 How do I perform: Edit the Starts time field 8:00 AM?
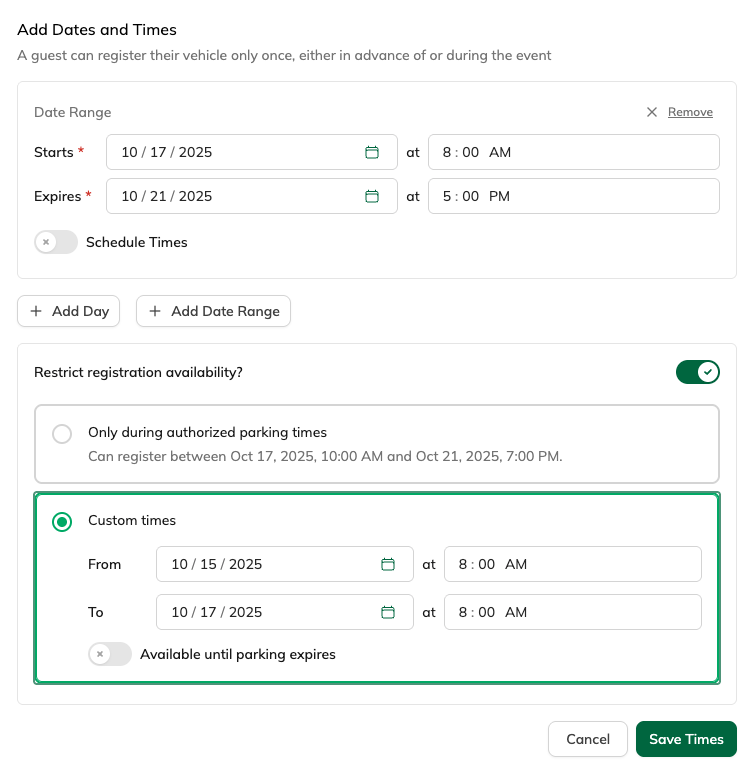coord(574,152)
